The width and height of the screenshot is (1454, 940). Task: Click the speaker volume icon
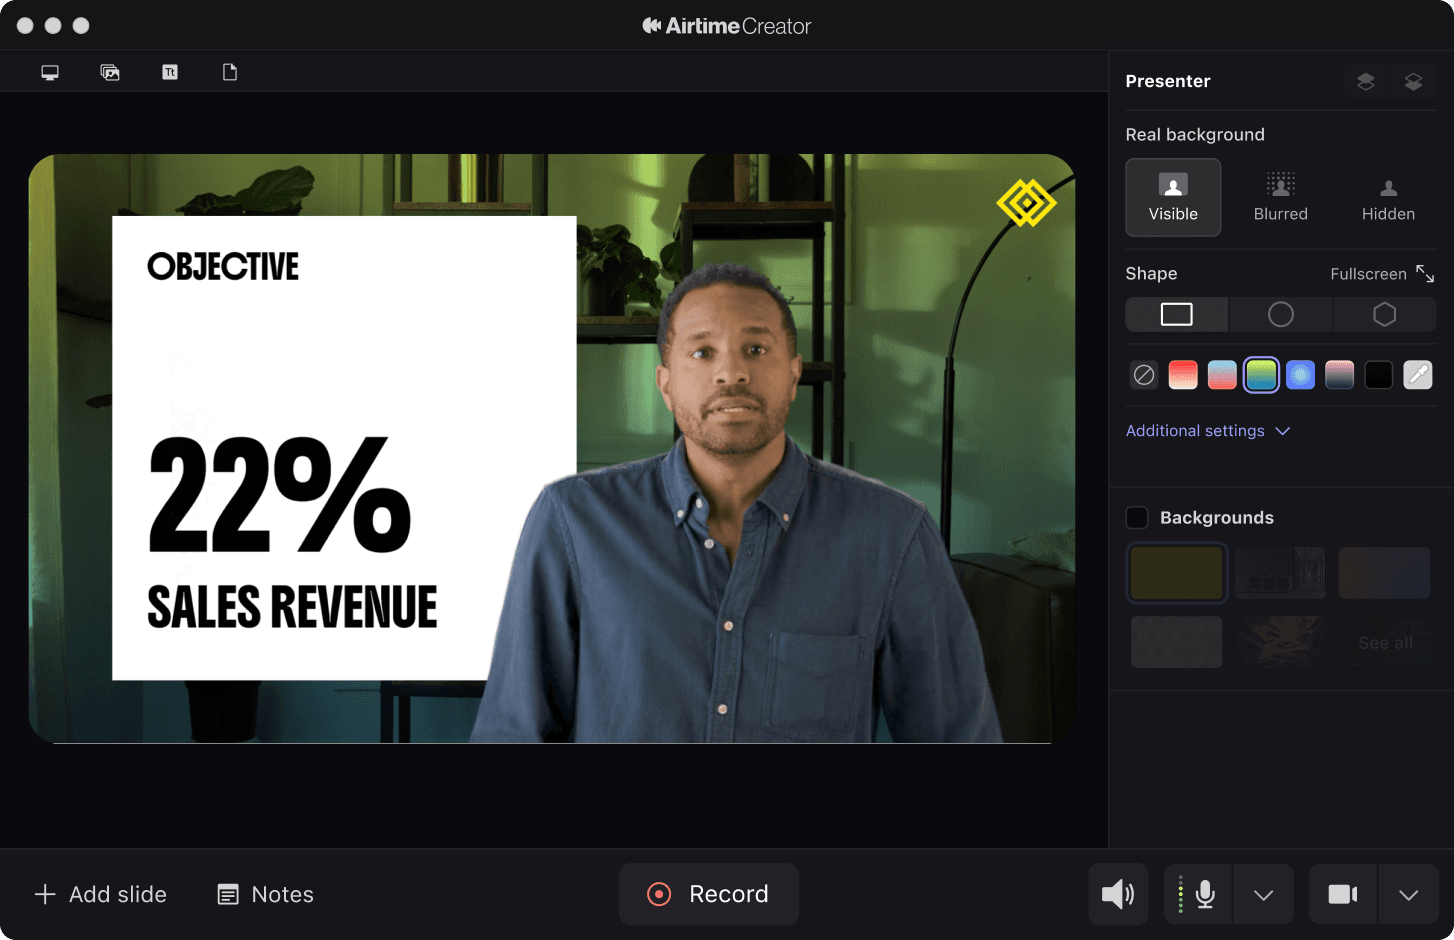pos(1117,894)
